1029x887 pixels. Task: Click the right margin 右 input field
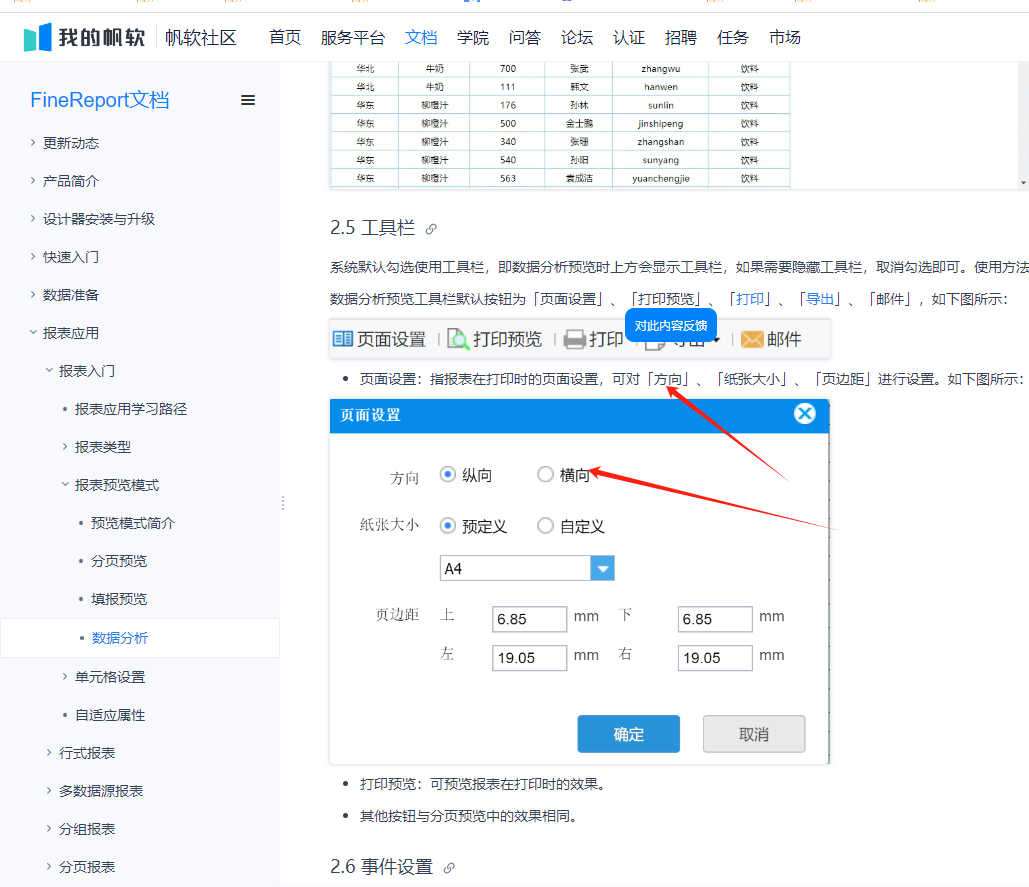tap(715, 657)
